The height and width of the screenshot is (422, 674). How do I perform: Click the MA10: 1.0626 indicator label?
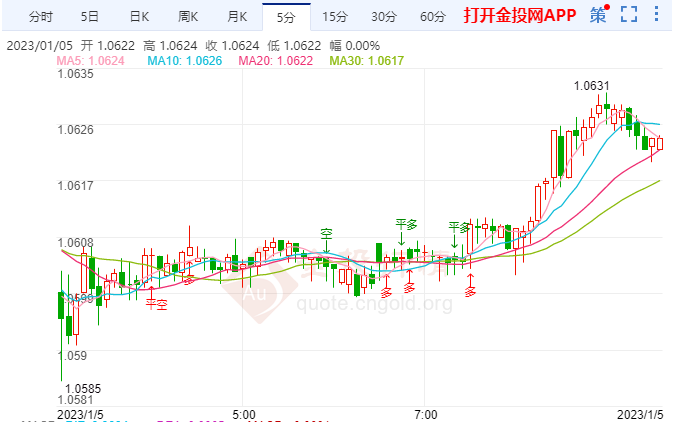tap(184, 61)
